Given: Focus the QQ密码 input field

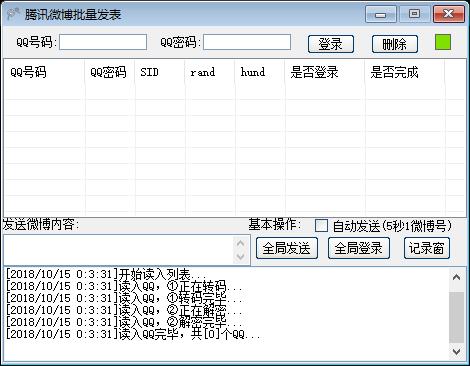Looking at the screenshot, I should (247, 42).
